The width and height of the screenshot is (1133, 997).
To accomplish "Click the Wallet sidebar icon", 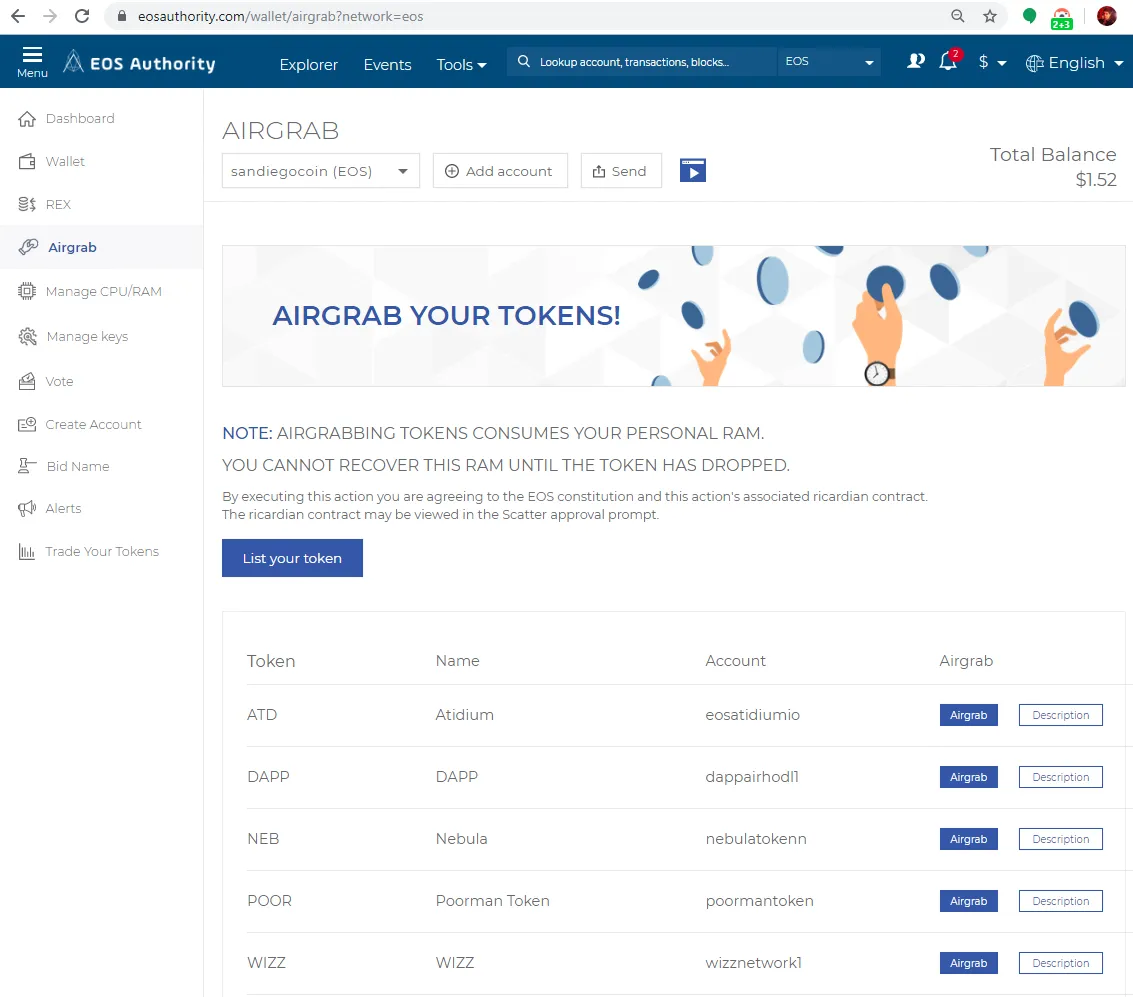I will tap(27, 162).
